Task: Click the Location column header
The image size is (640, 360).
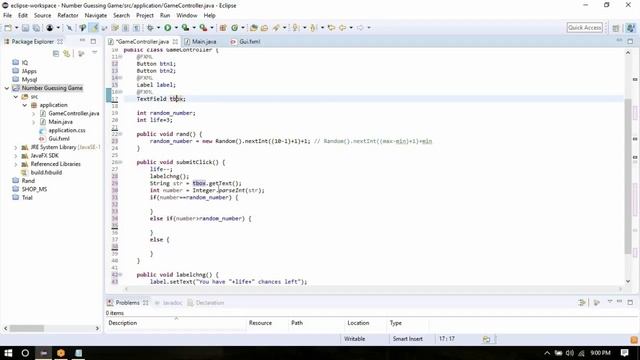Action: (x=366, y=323)
